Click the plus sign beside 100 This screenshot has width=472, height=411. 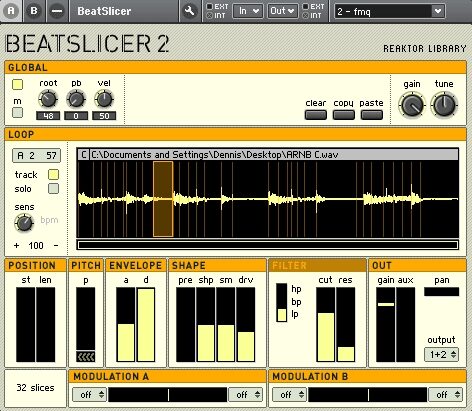click(x=17, y=246)
